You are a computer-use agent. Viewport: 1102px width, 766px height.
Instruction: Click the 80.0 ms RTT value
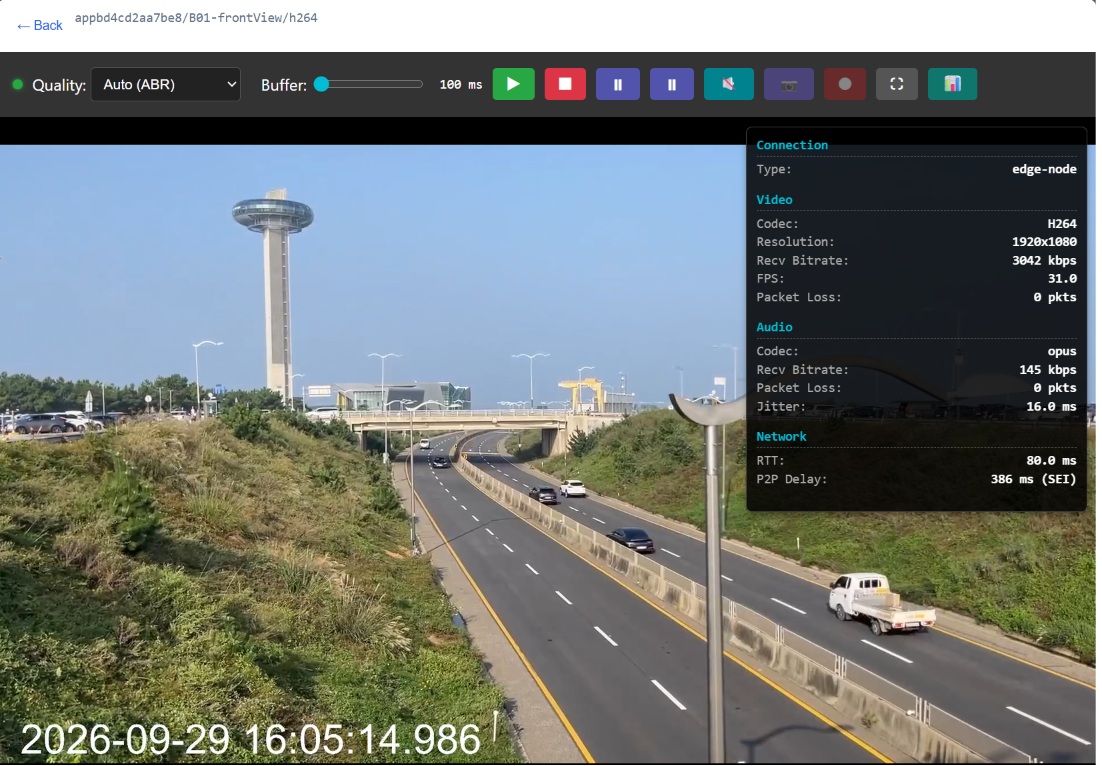click(x=1051, y=460)
